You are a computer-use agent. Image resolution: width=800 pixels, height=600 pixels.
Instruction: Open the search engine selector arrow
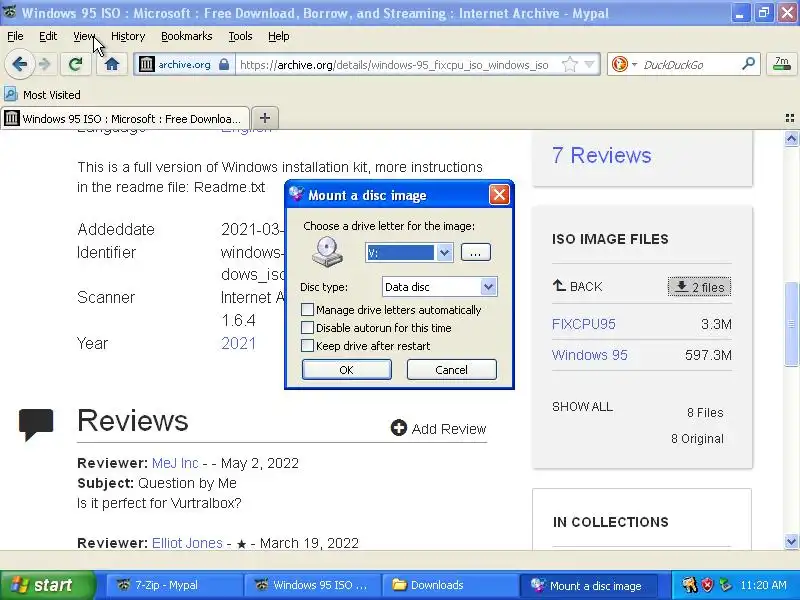click(634, 64)
